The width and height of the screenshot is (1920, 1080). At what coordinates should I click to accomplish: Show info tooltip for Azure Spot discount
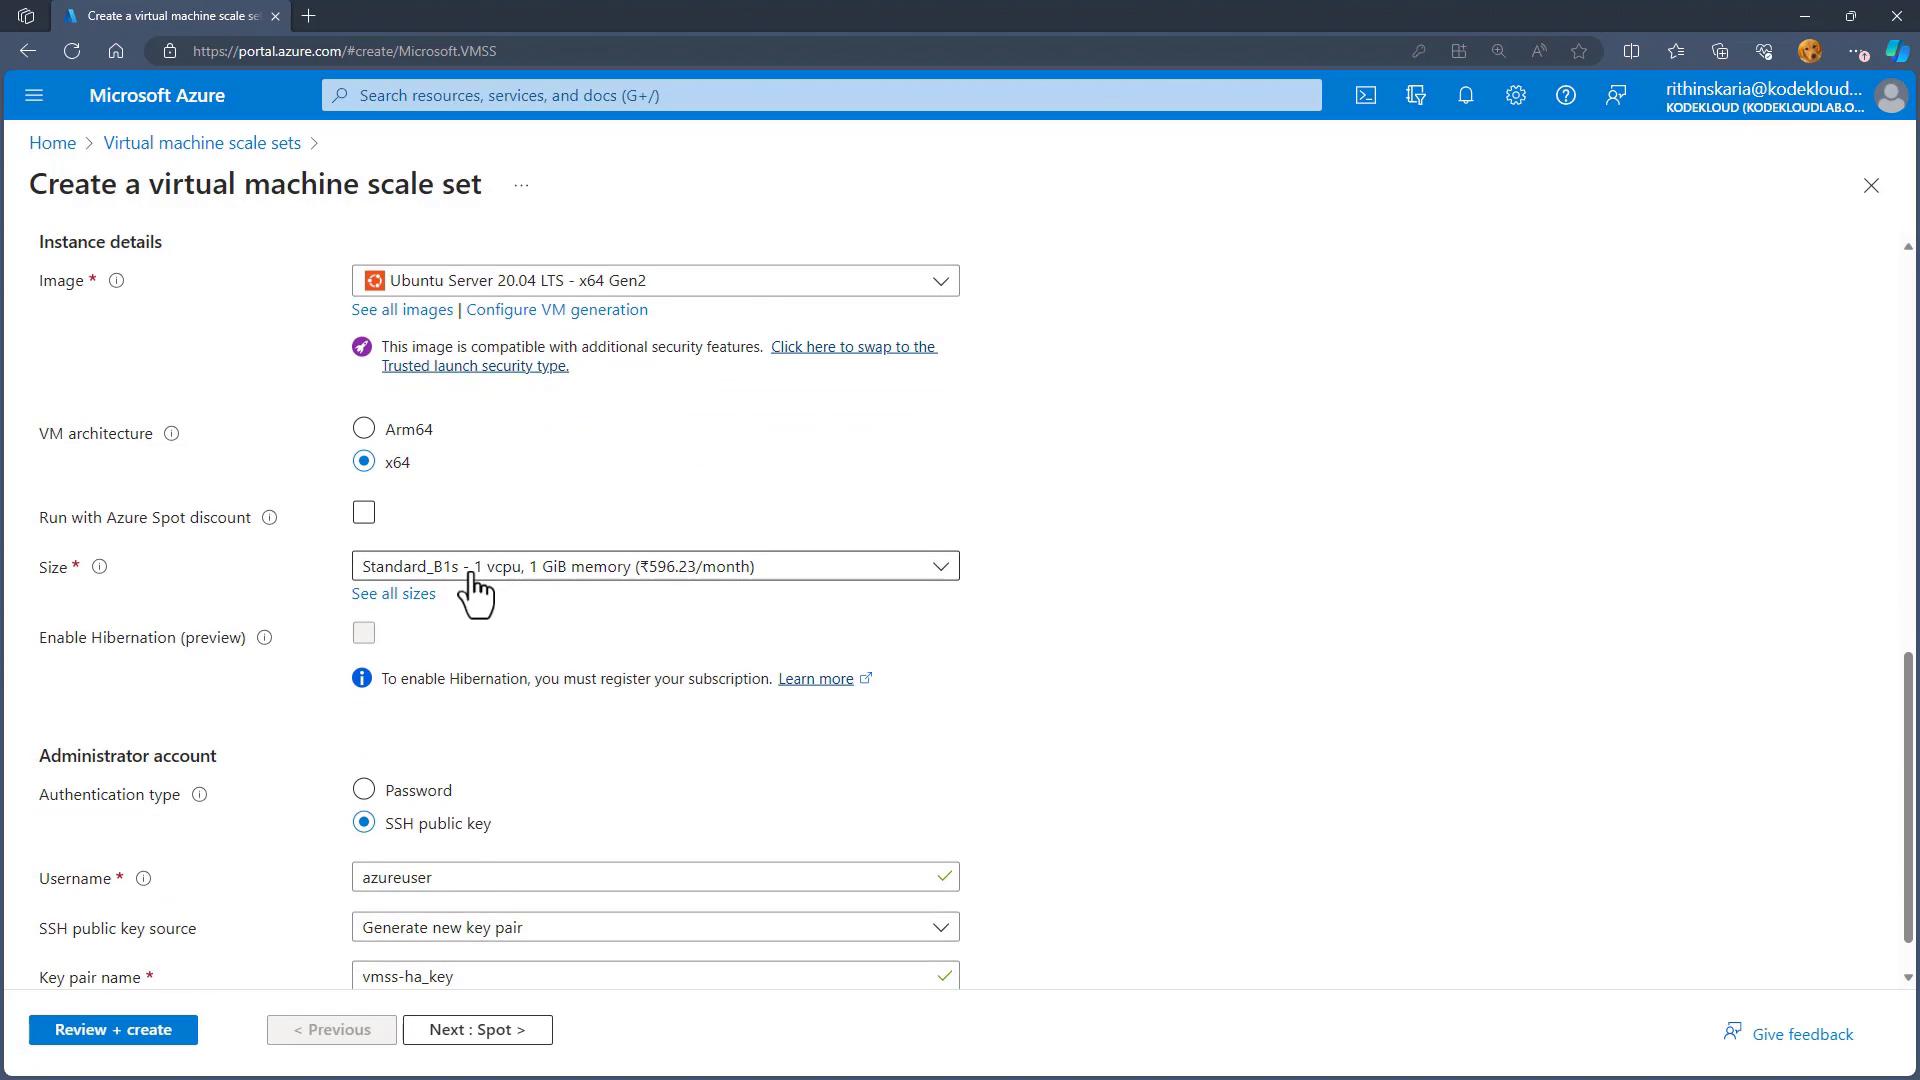(269, 518)
